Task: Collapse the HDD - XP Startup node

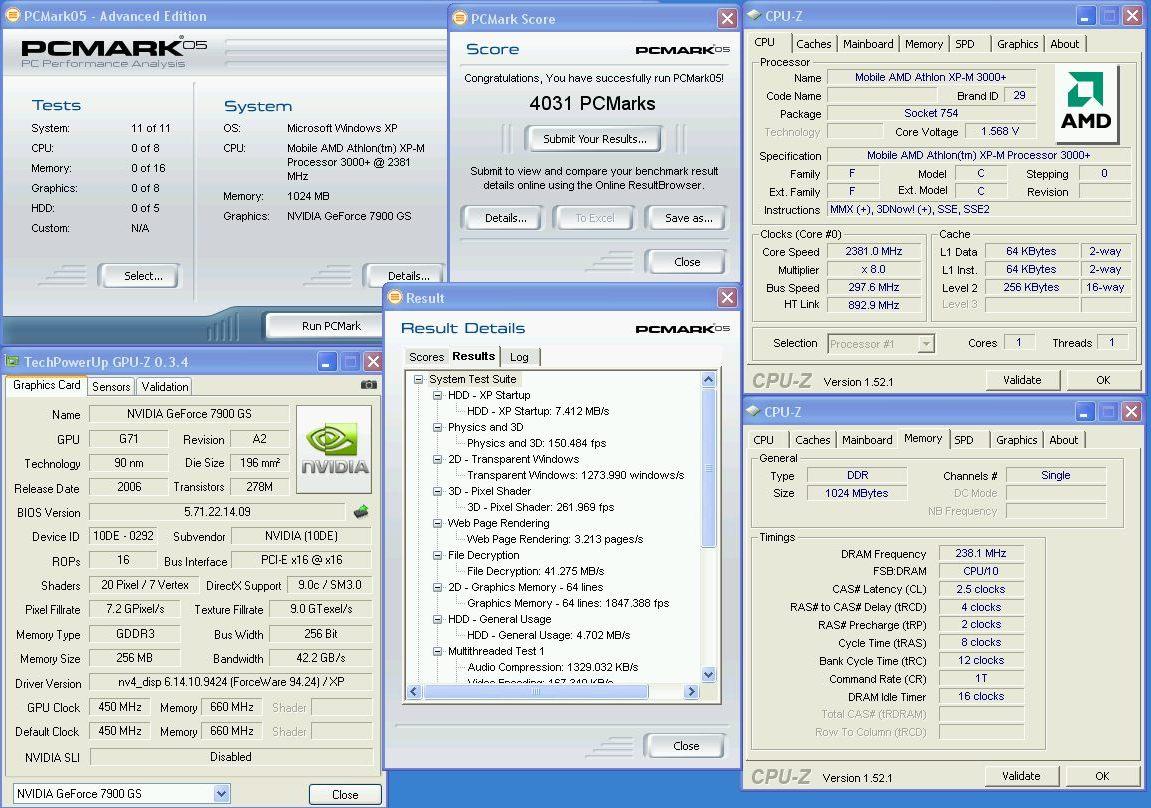Action: (x=437, y=396)
